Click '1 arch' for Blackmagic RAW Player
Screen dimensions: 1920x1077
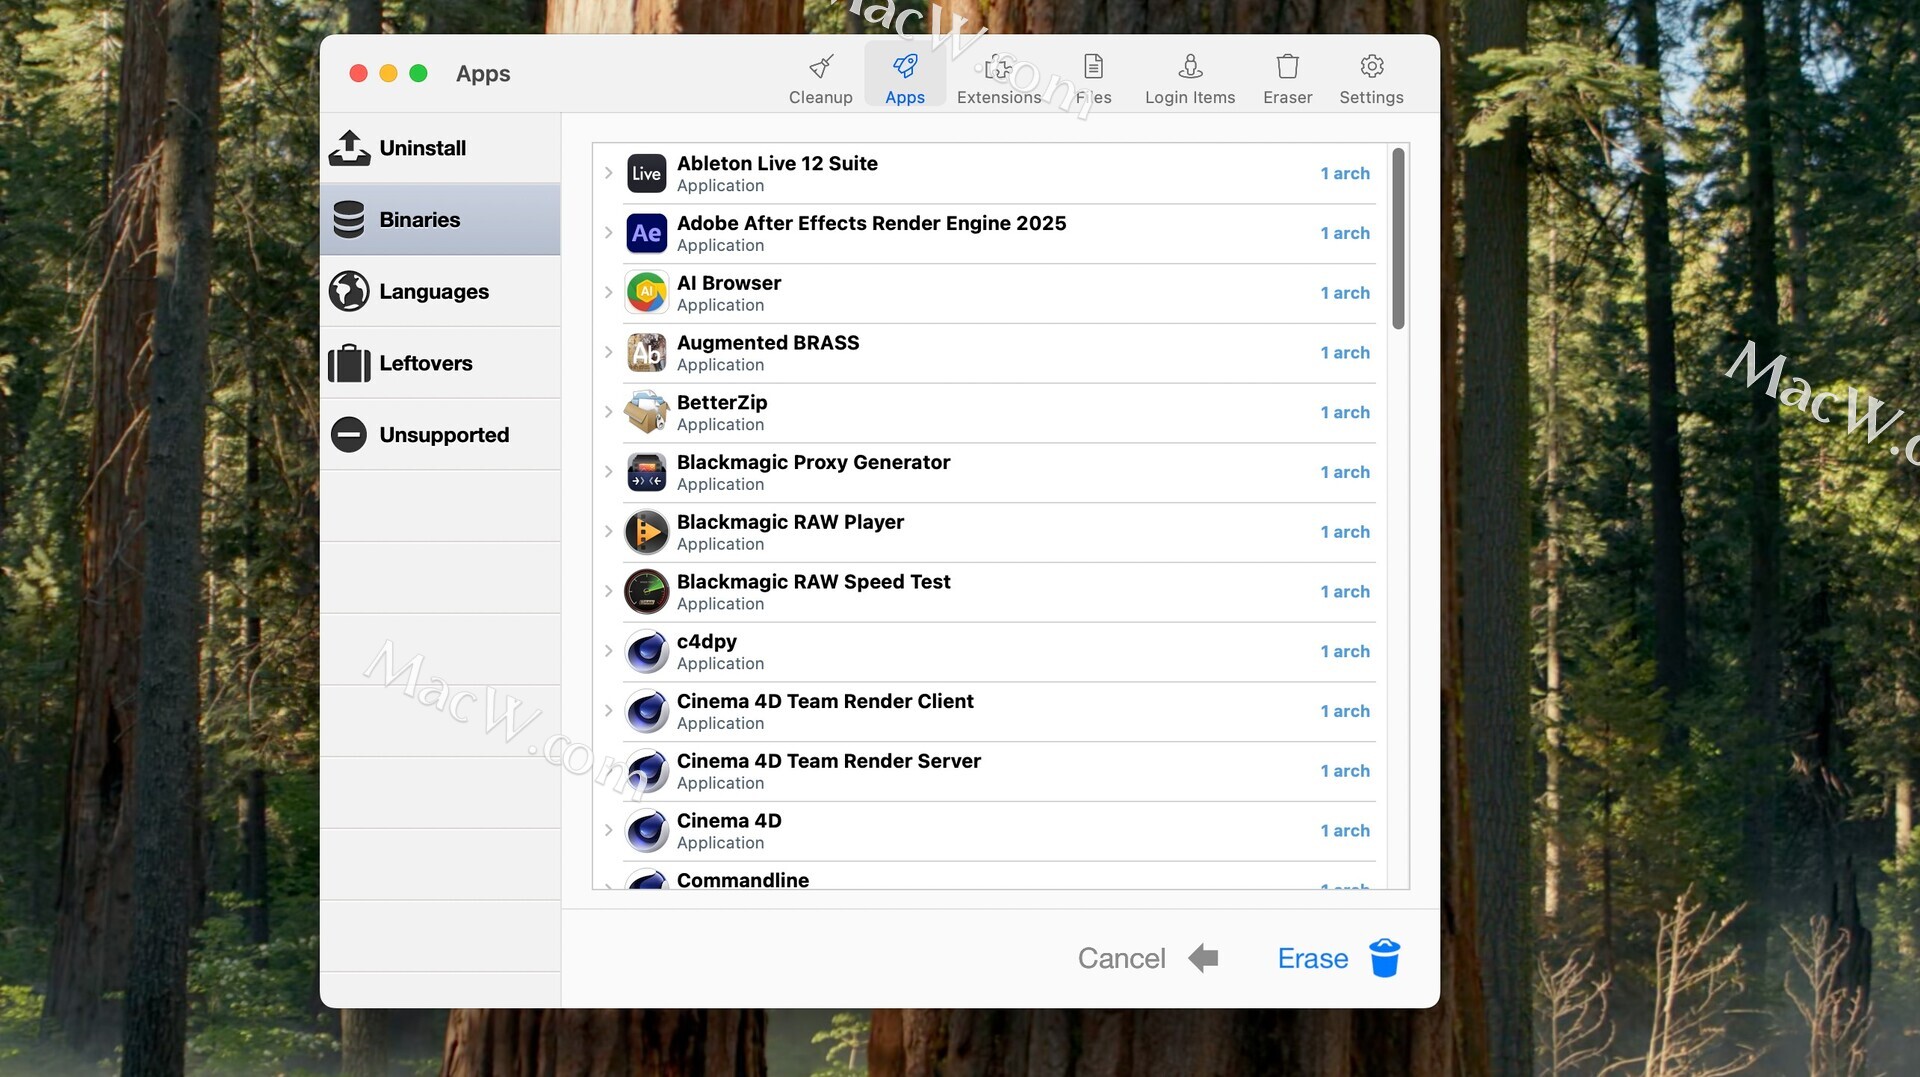tap(1345, 532)
